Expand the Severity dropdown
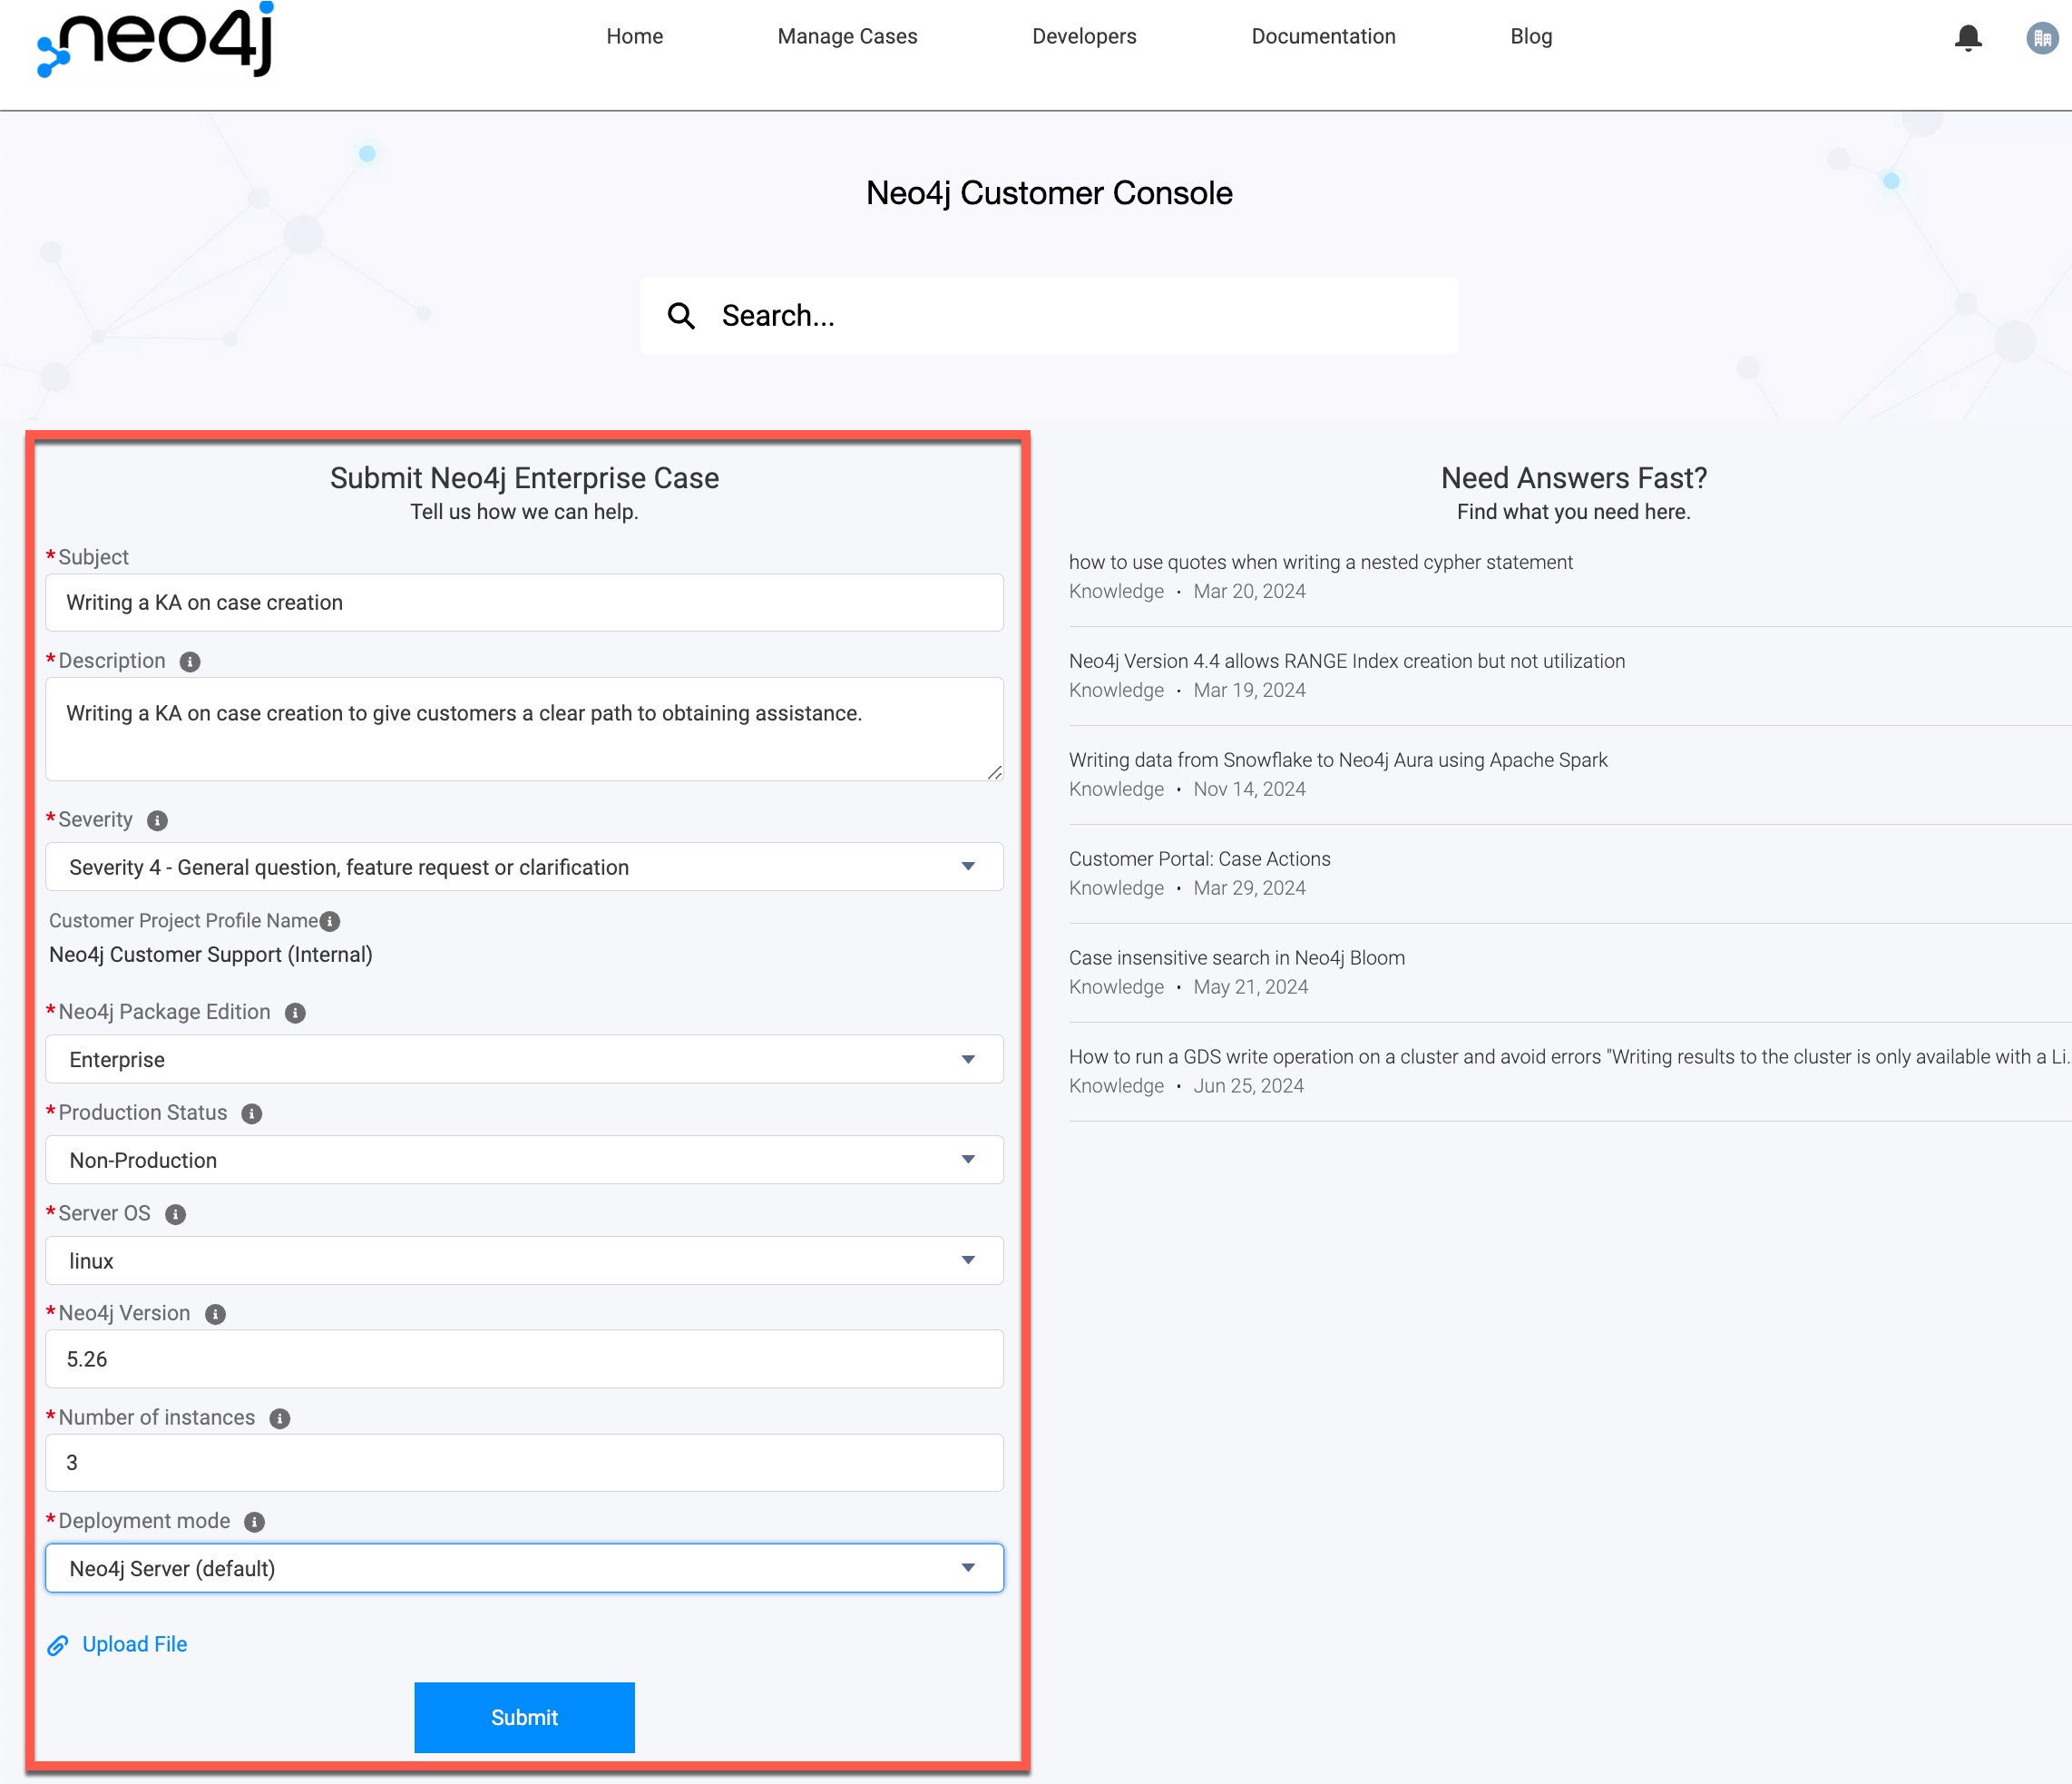2072x1784 pixels. coord(524,867)
